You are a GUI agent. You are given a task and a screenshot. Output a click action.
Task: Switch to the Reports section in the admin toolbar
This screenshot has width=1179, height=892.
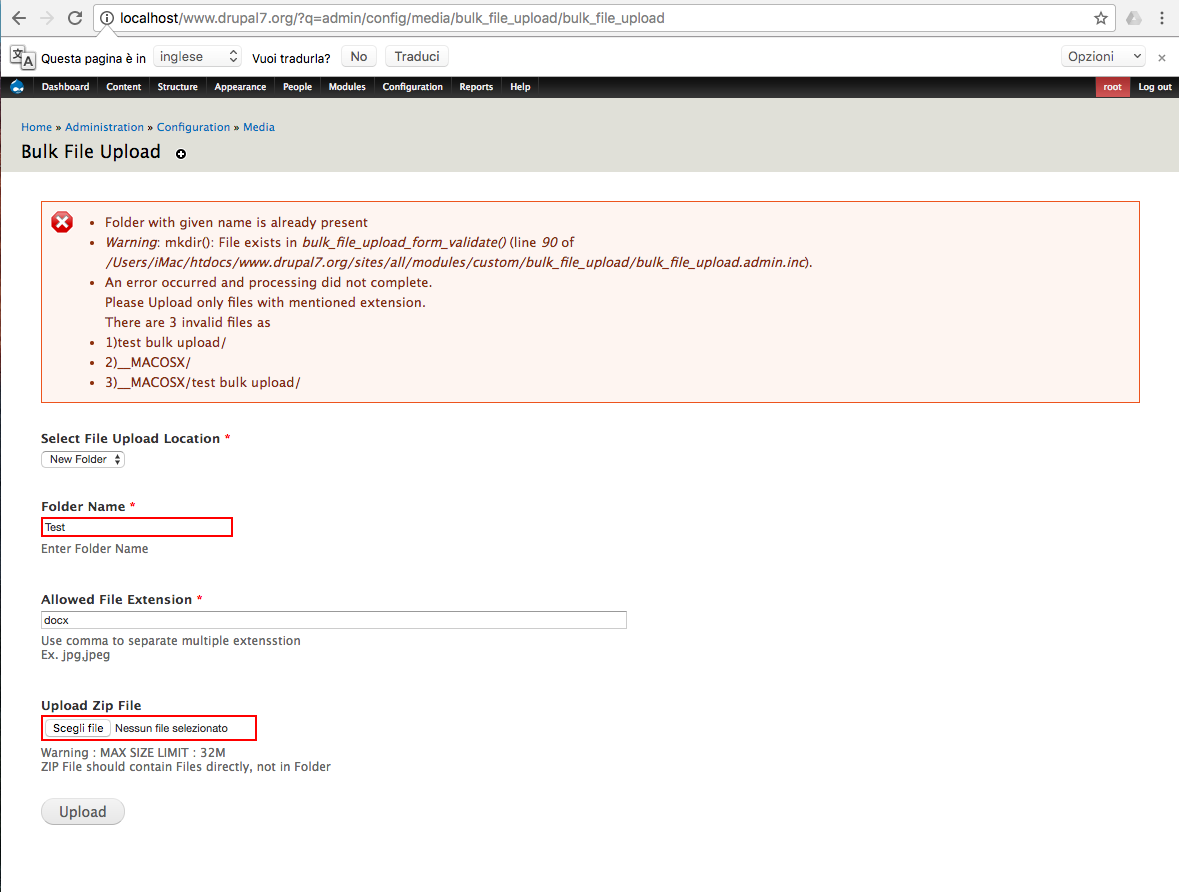pos(476,87)
